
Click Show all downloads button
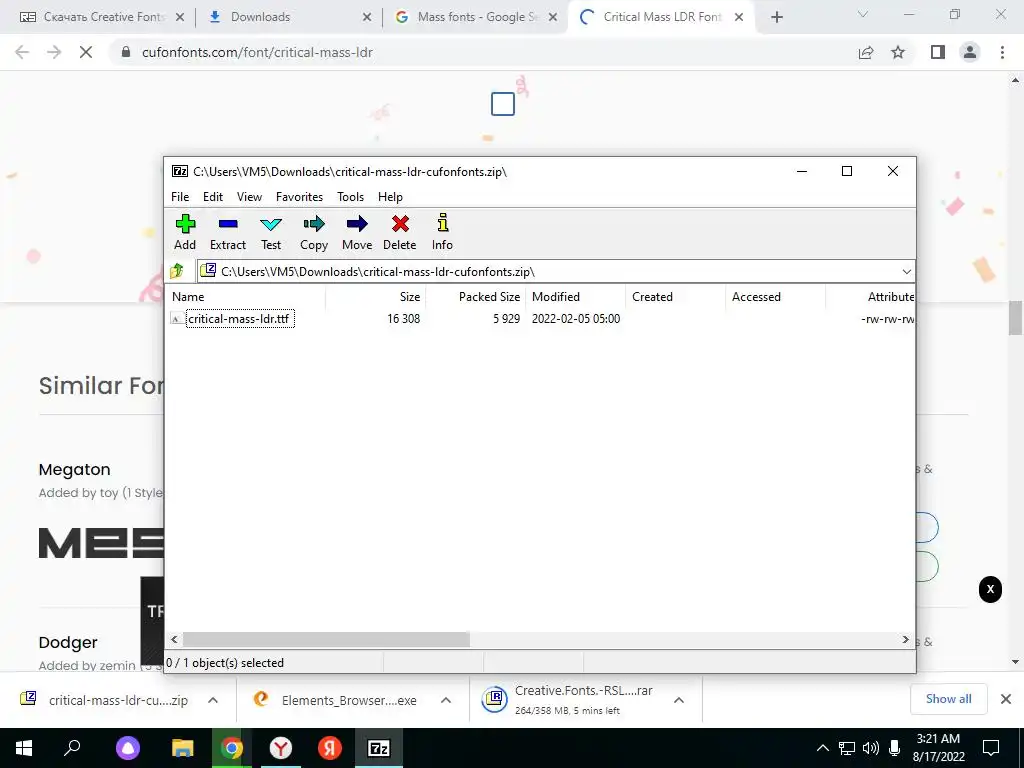tap(948, 699)
